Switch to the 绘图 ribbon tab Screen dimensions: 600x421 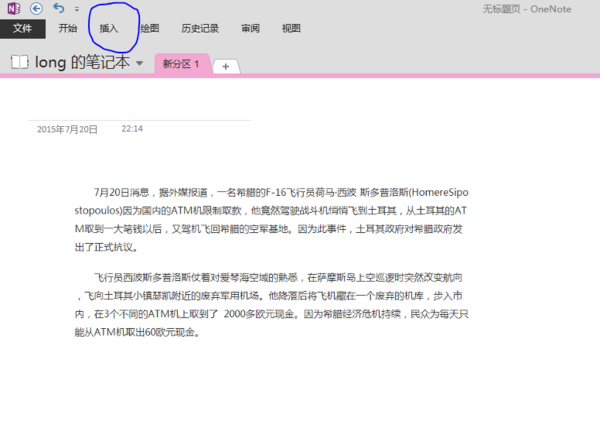150,28
